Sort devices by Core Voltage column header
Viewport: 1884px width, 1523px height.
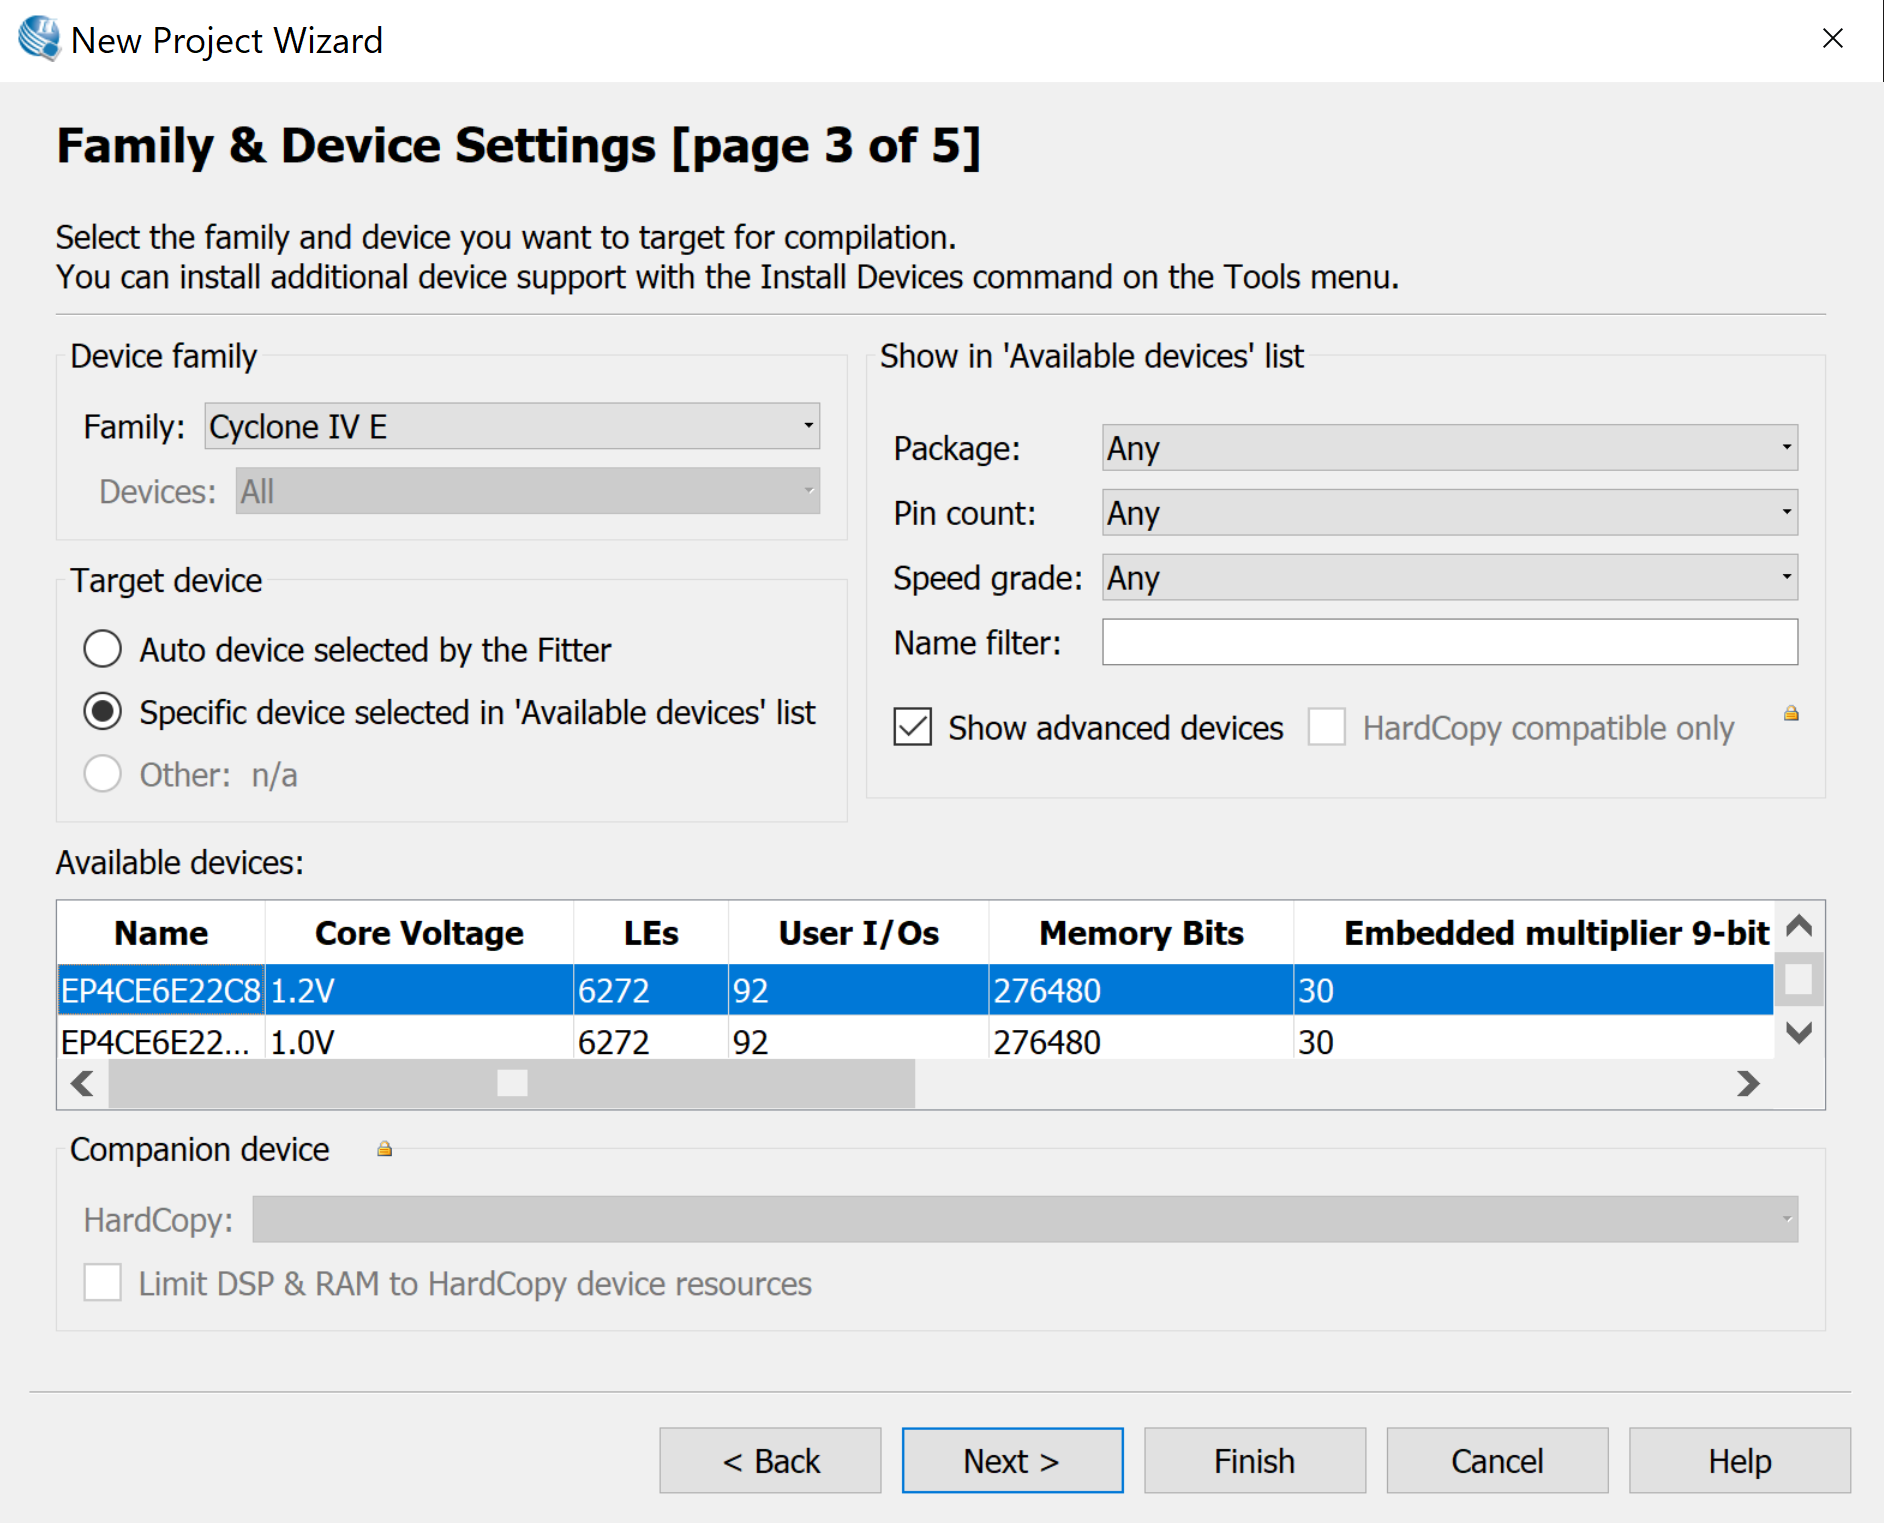point(419,933)
